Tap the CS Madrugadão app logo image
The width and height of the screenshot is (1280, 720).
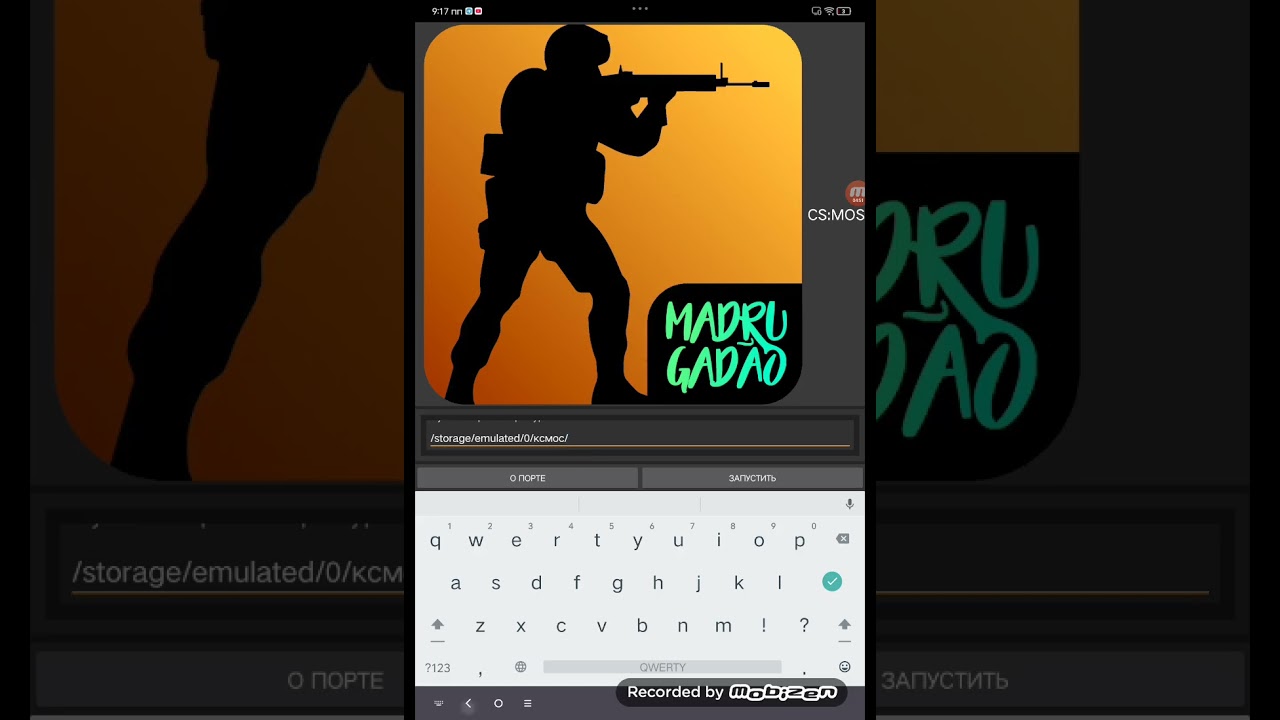613,214
